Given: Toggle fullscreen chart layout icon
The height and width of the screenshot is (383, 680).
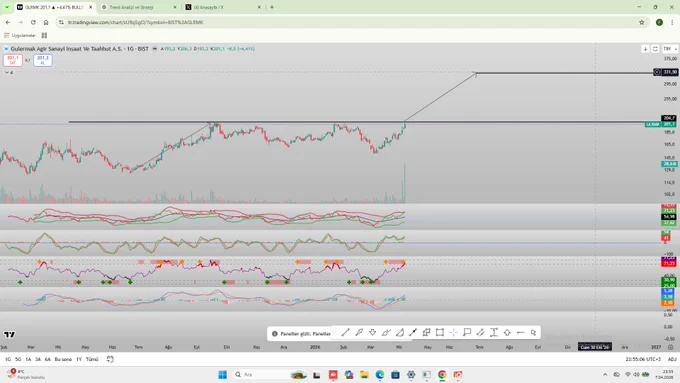Looking at the screenshot, I should click(655, 49).
